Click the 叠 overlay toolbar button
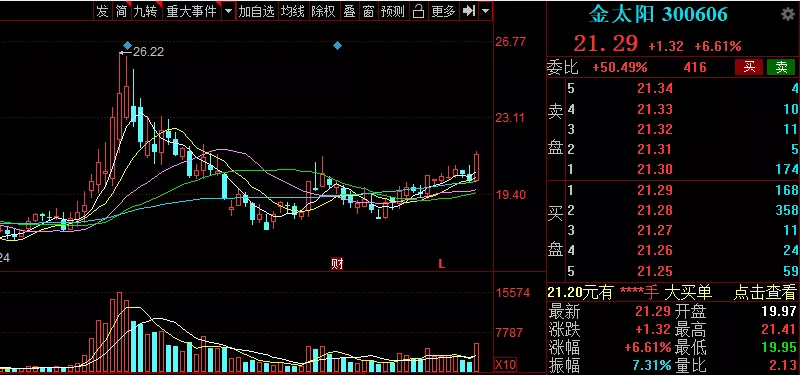Image resolution: width=800 pixels, height=375 pixels. [349, 11]
